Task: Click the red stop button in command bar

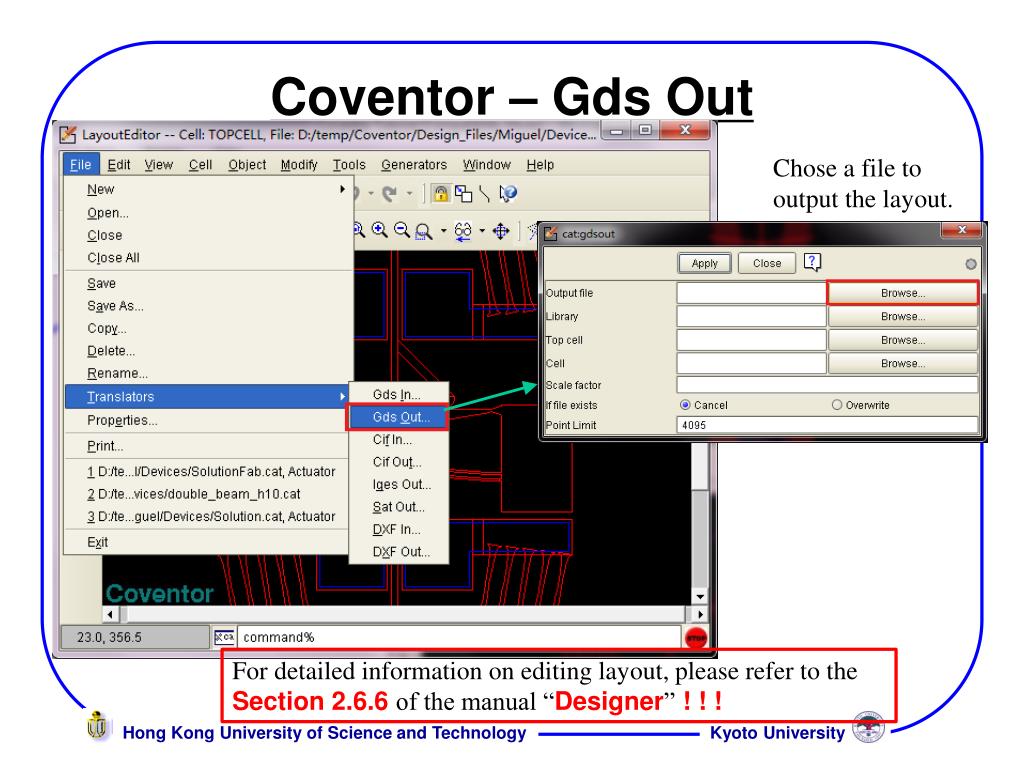Action: pyautogui.click(x=696, y=637)
